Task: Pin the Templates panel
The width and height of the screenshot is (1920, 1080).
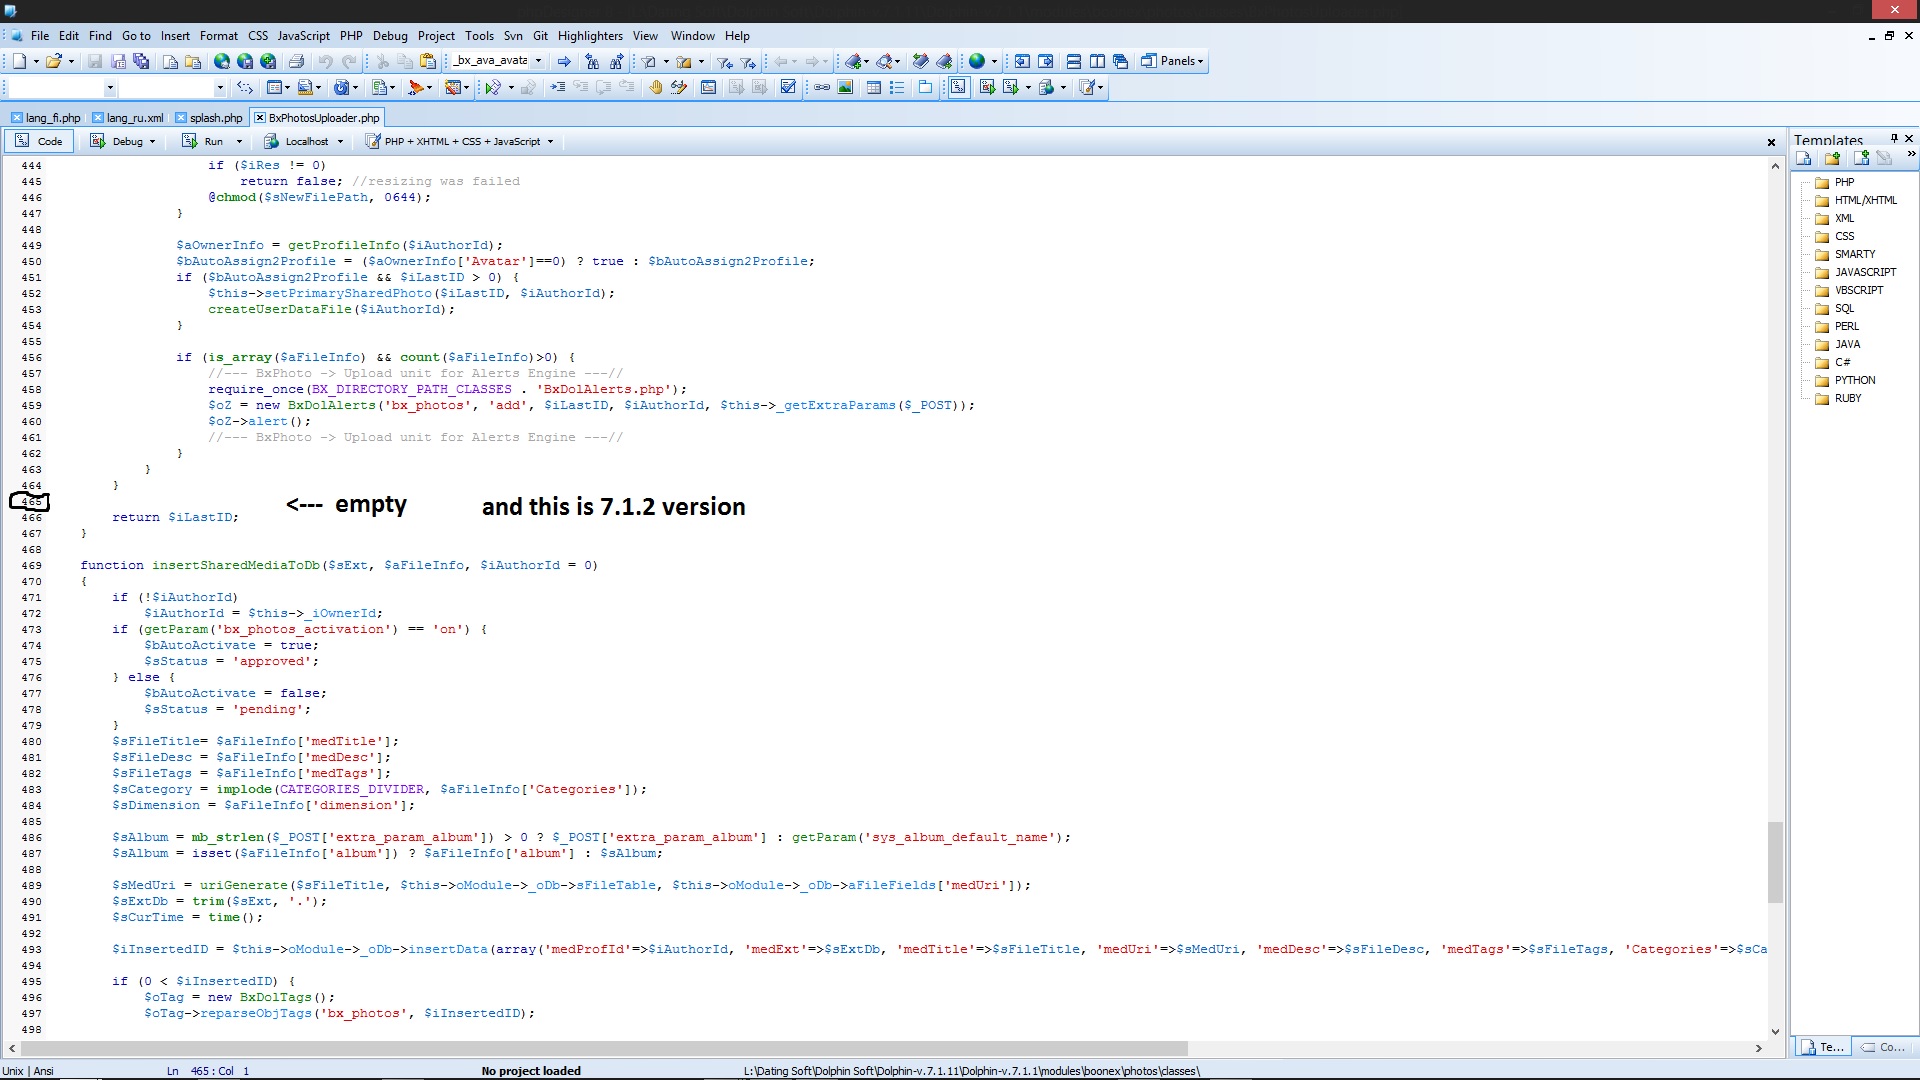Action: coord(1893,139)
